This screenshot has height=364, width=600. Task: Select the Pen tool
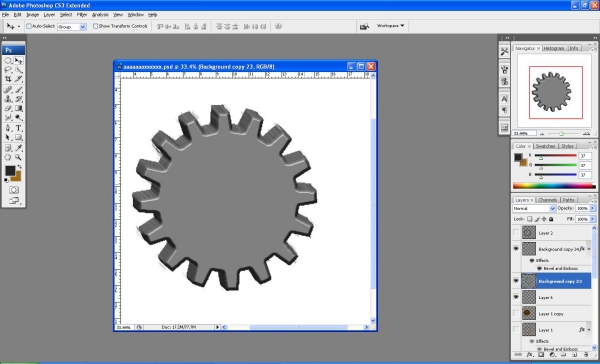8,128
